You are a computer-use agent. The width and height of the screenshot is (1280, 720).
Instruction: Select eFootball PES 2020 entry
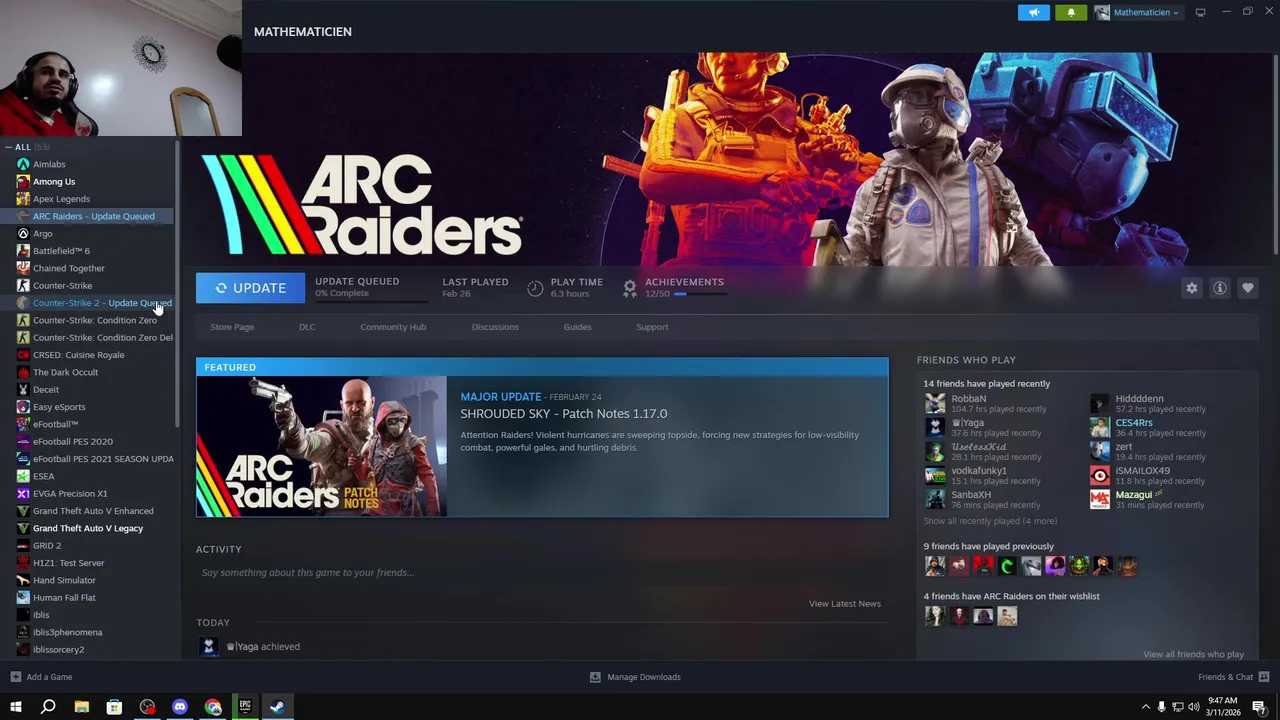coord(73,441)
